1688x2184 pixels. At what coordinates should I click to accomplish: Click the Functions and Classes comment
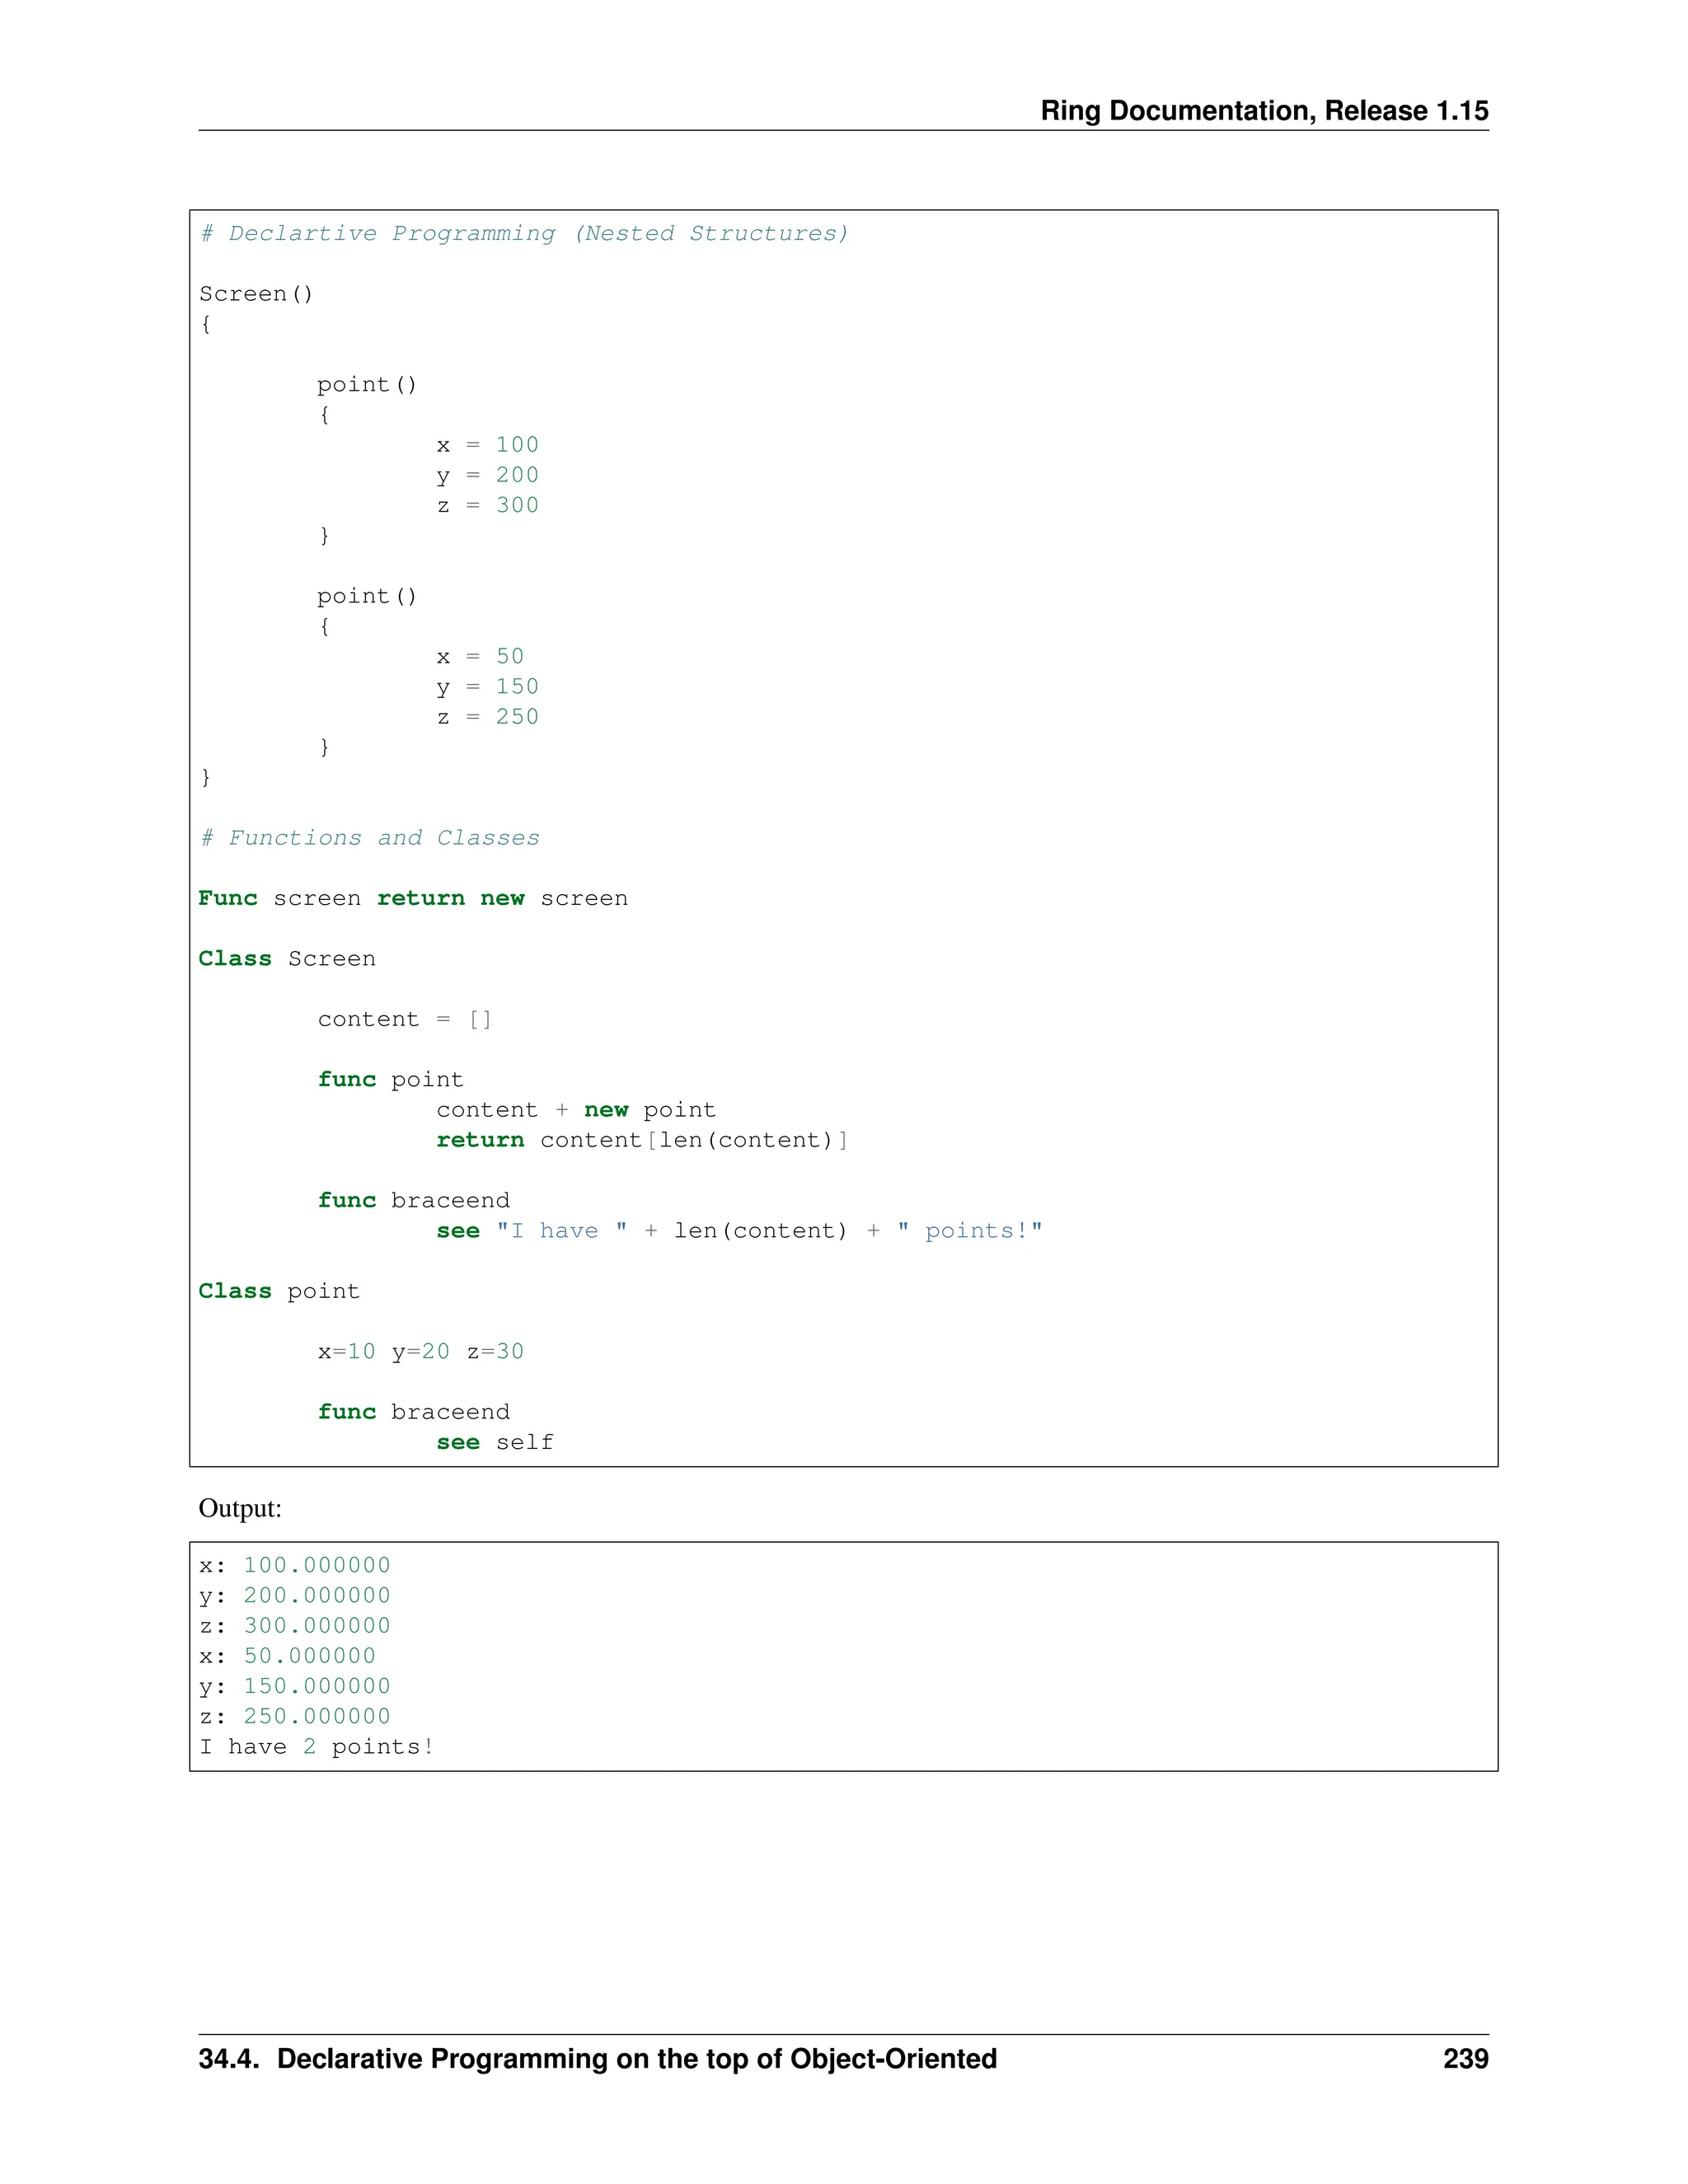(369, 838)
